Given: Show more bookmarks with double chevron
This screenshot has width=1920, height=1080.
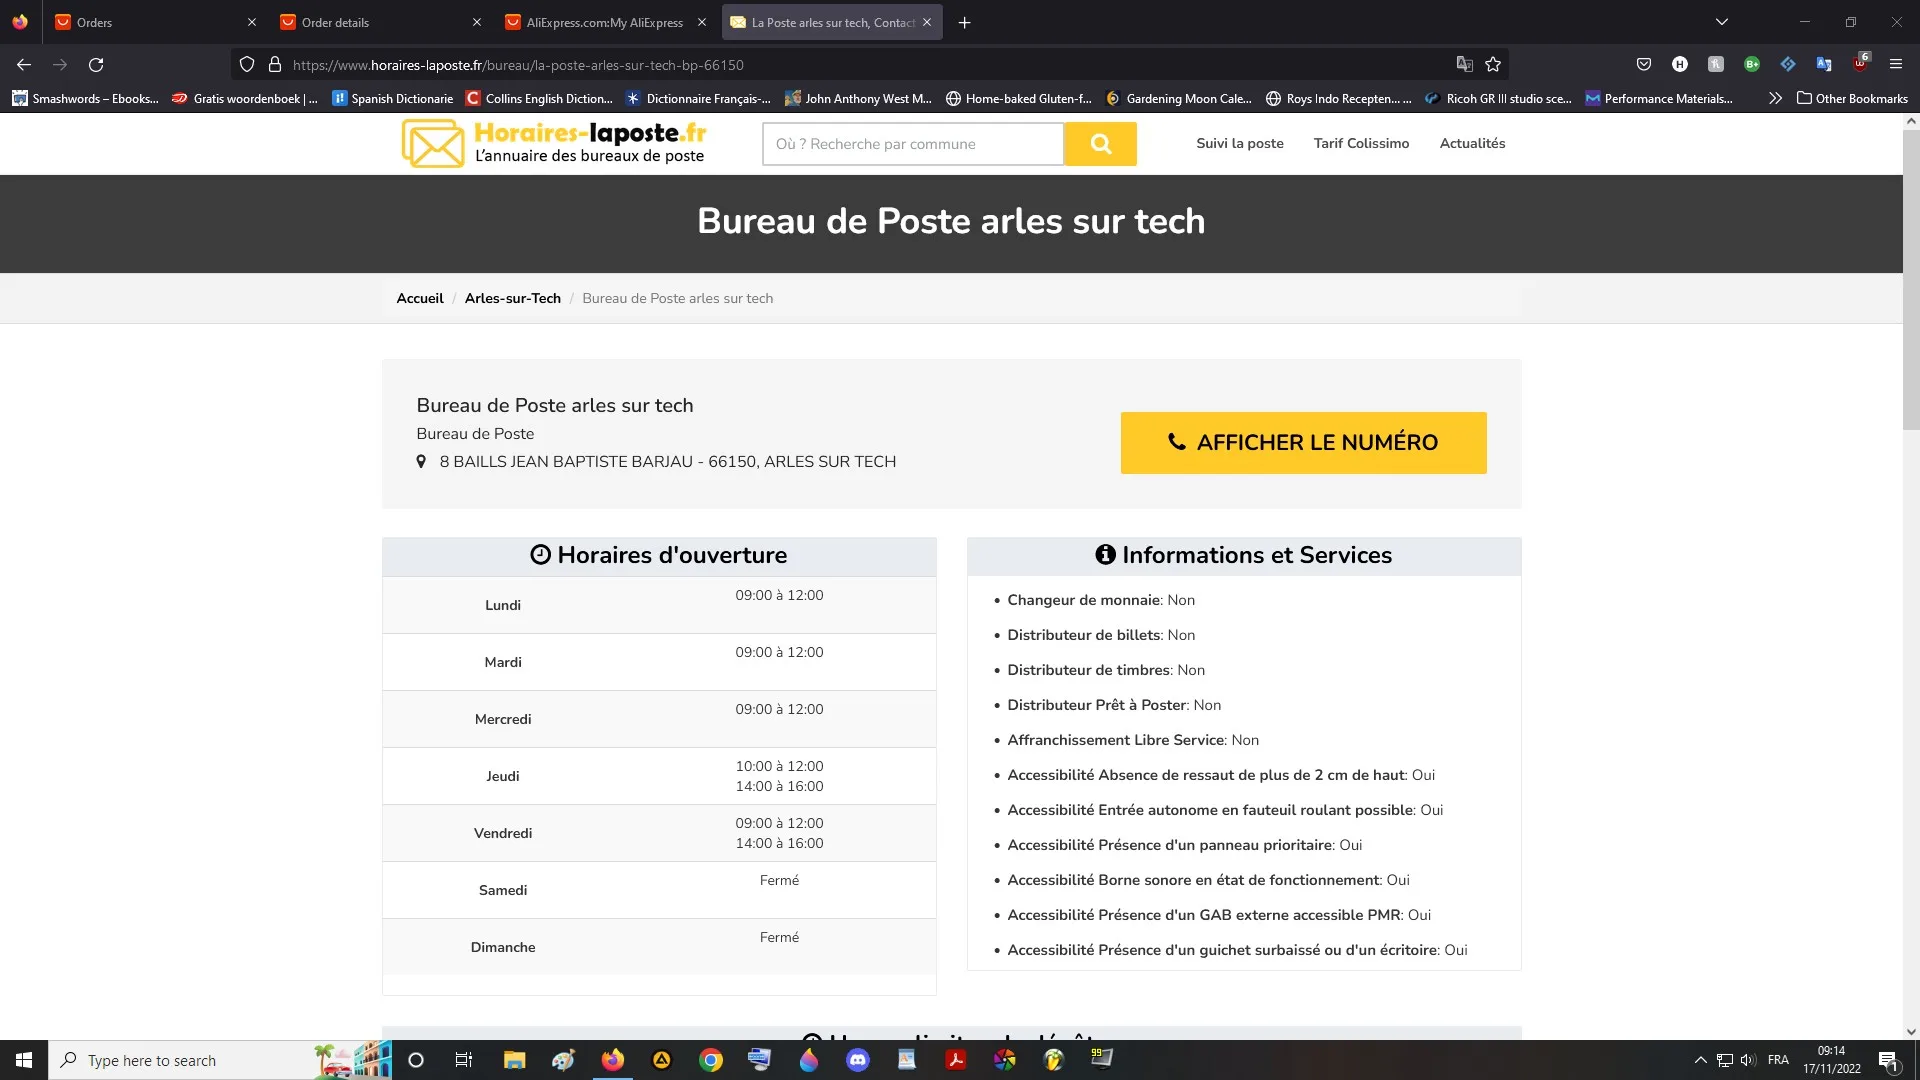Looking at the screenshot, I should coord(1775,98).
